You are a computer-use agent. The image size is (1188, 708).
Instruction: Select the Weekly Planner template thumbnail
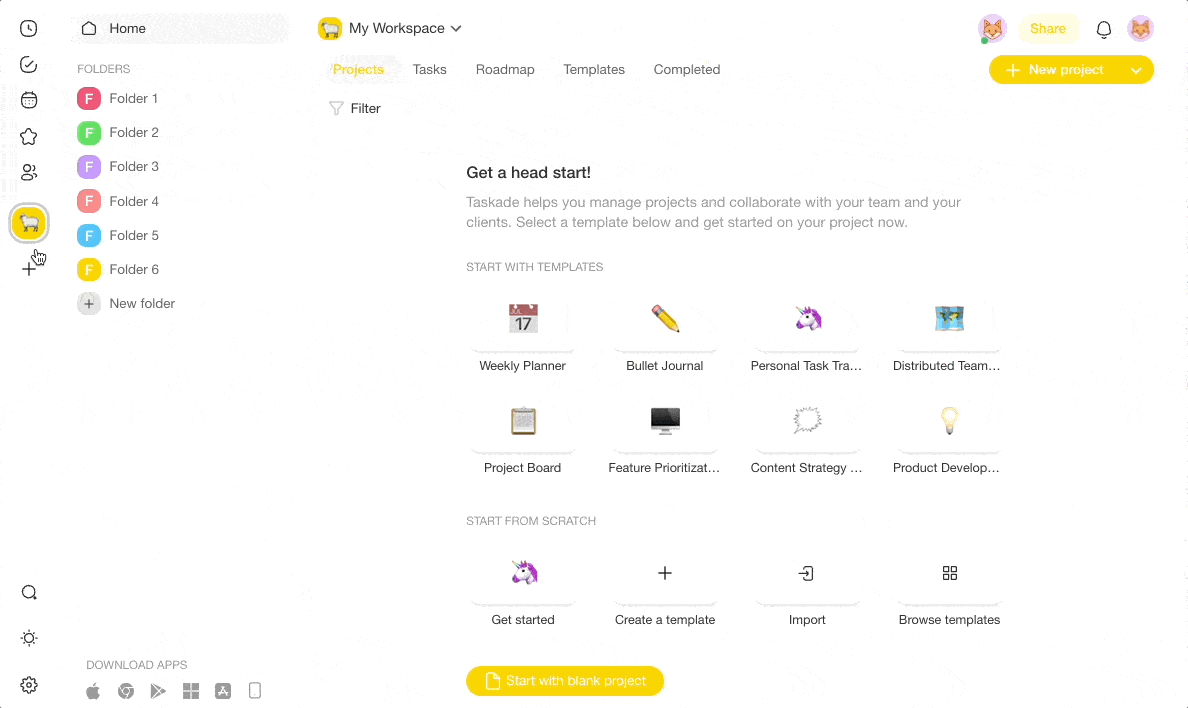[522, 318]
